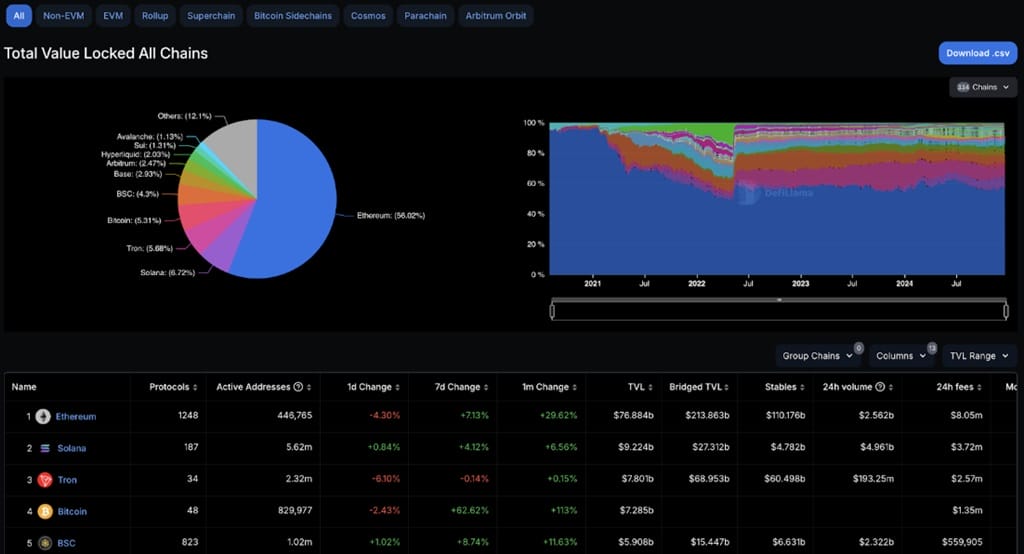The height and width of the screenshot is (554, 1024).
Task: Click the Download .csv button
Action: click(977, 53)
